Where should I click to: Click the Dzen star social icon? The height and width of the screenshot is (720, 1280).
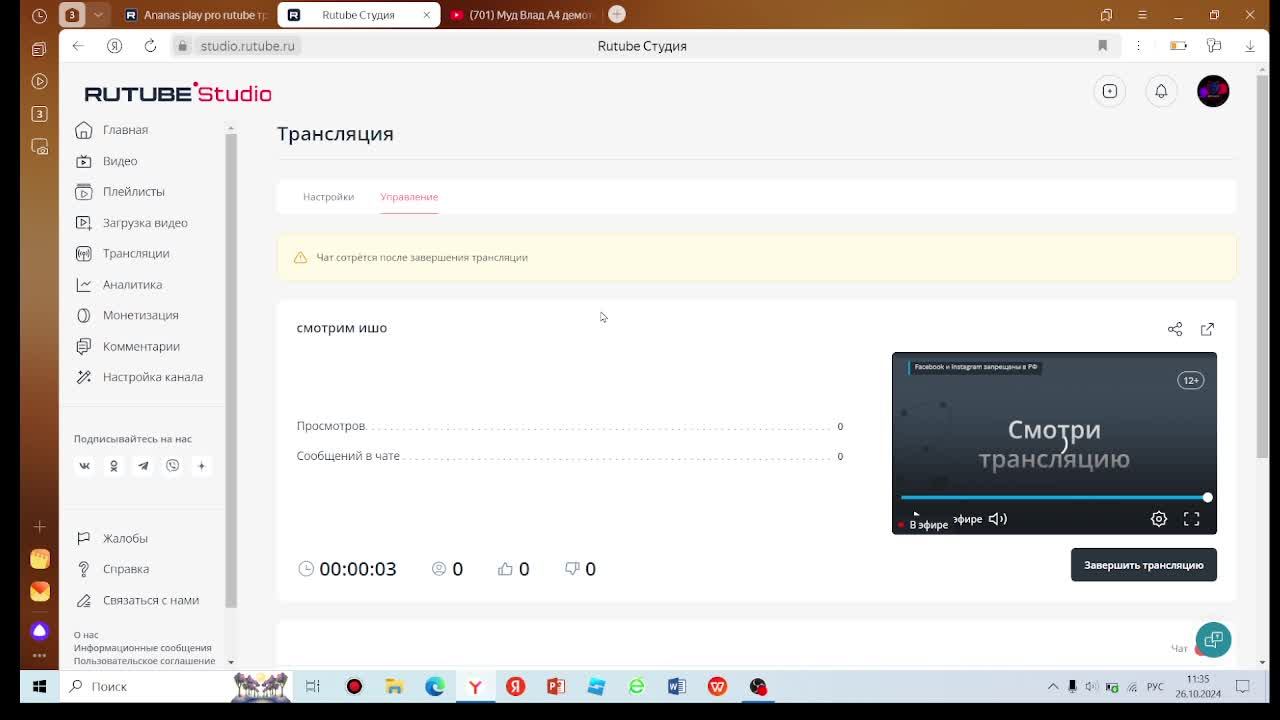click(201, 466)
